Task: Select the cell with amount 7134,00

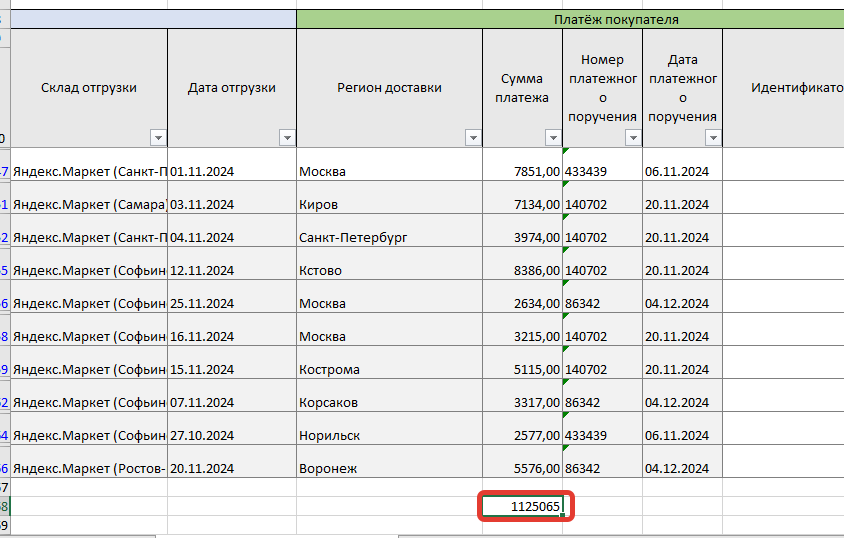Action: (x=522, y=197)
